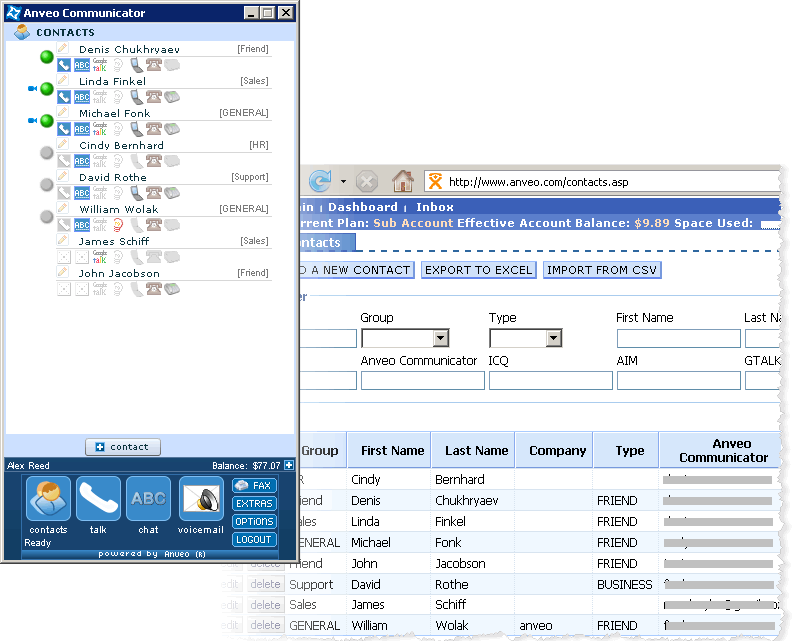The height and width of the screenshot is (641, 793).
Task: Sort by First Name column header
Action: [389, 450]
